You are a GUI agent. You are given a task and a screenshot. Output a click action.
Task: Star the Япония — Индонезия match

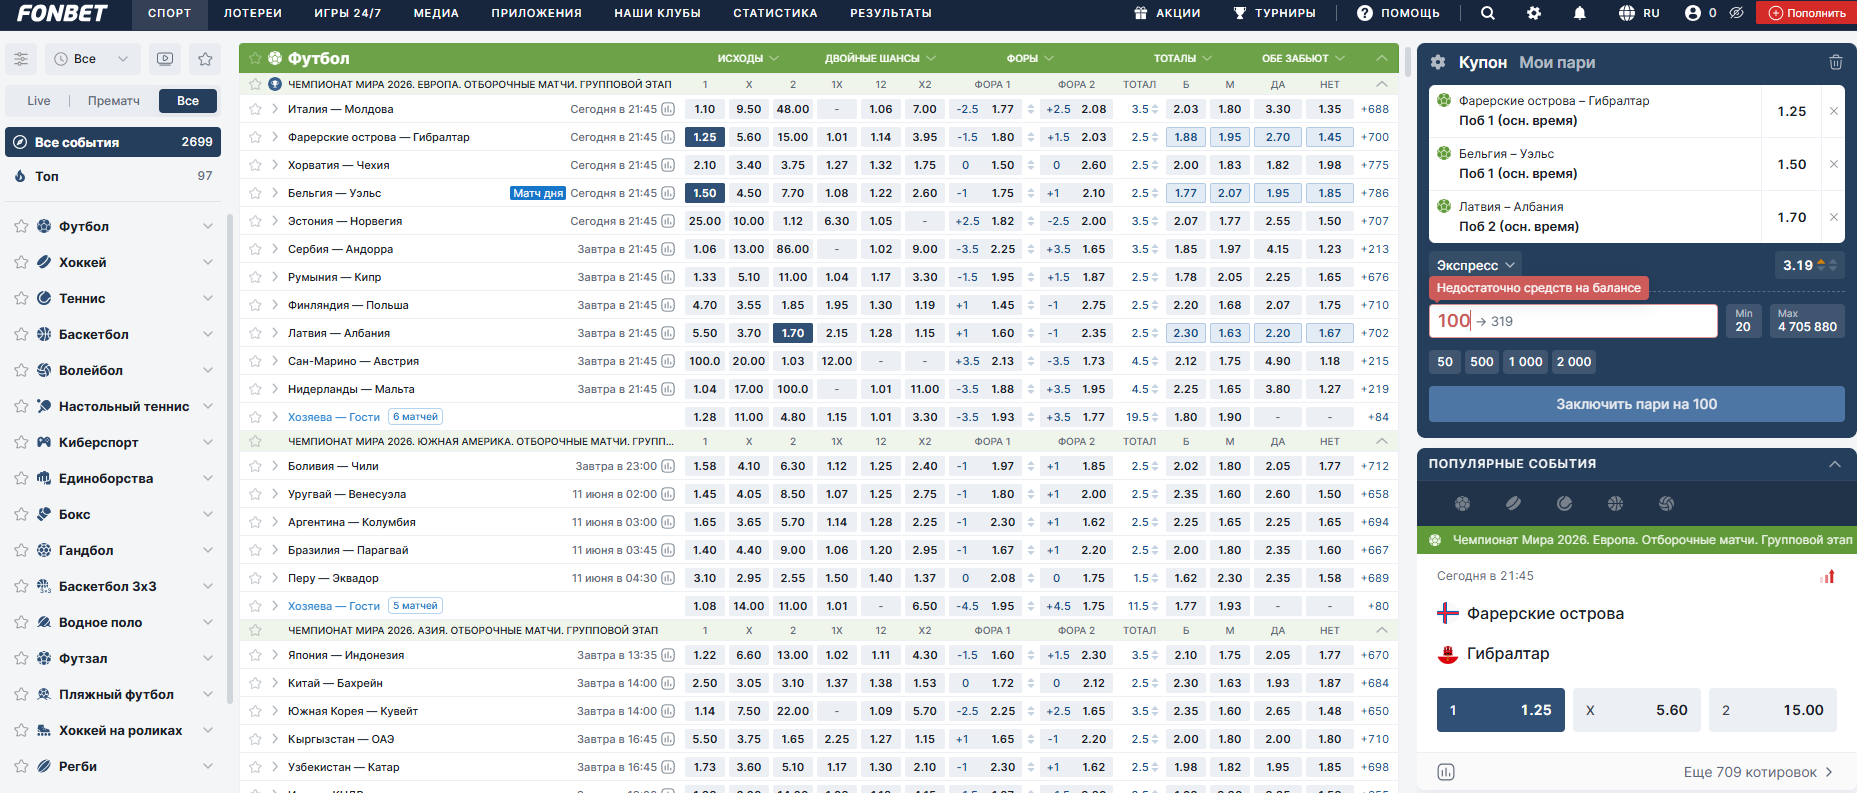pos(255,655)
